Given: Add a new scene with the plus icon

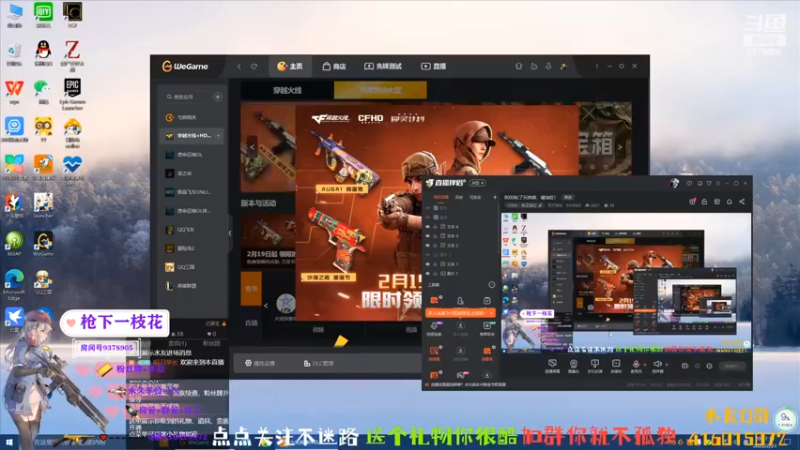Looking at the screenshot, I should click(x=494, y=197).
